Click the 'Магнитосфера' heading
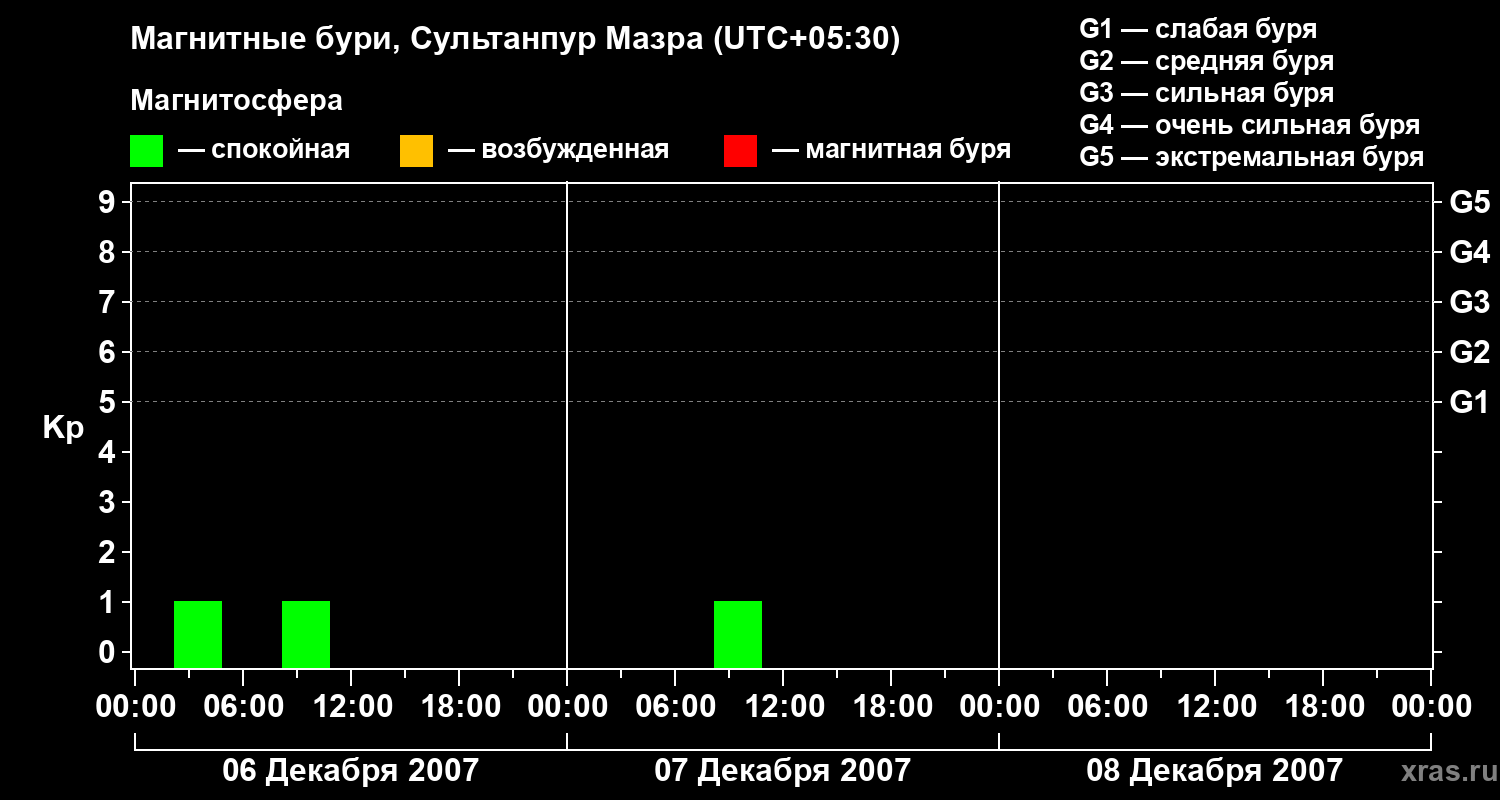 tap(236, 101)
